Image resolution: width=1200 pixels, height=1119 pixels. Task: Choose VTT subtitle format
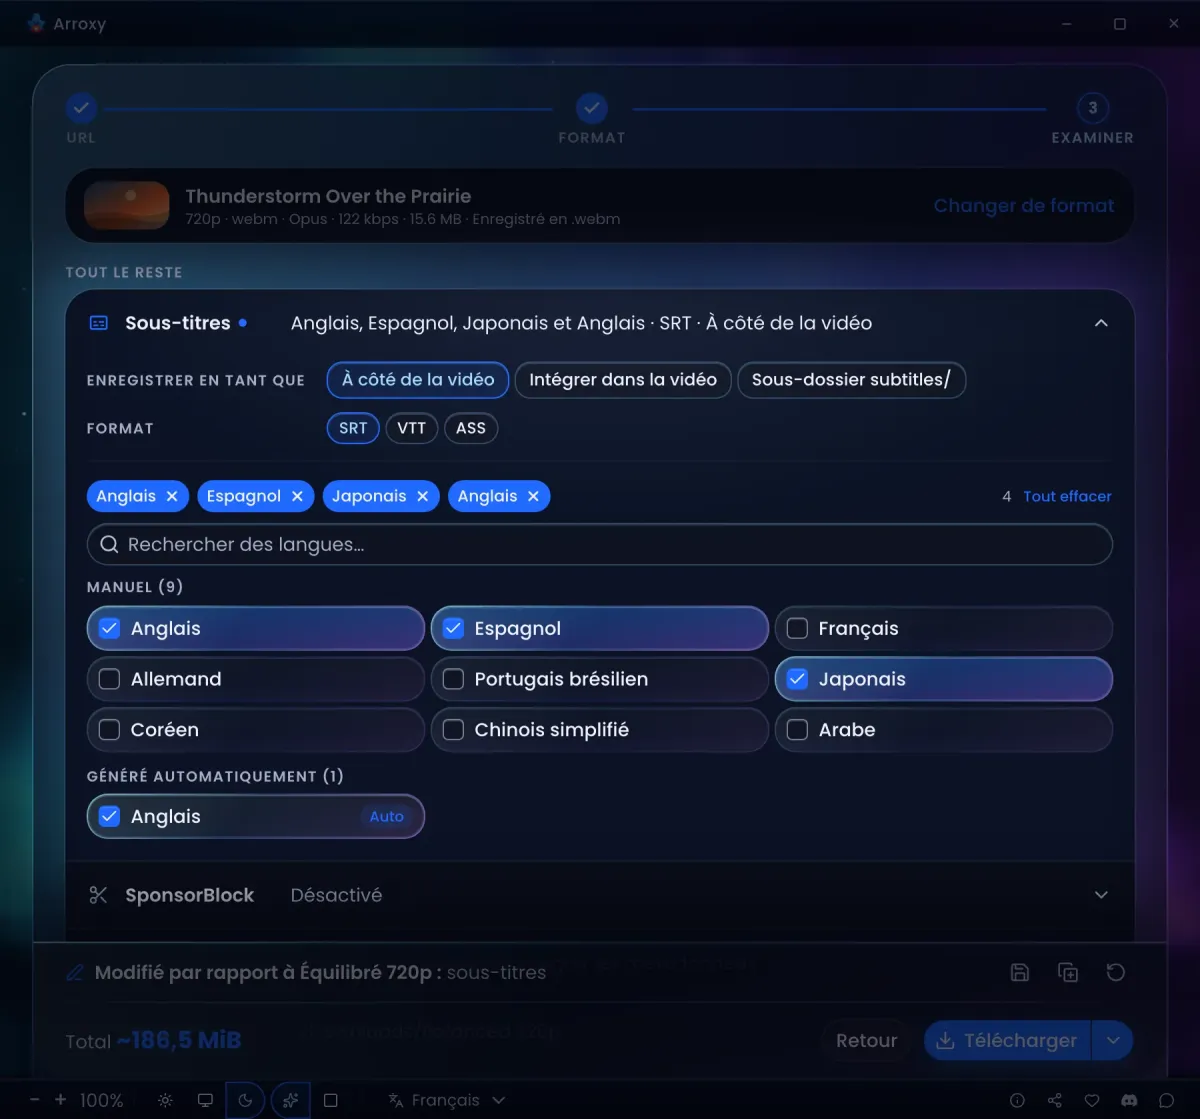click(411, 428)
